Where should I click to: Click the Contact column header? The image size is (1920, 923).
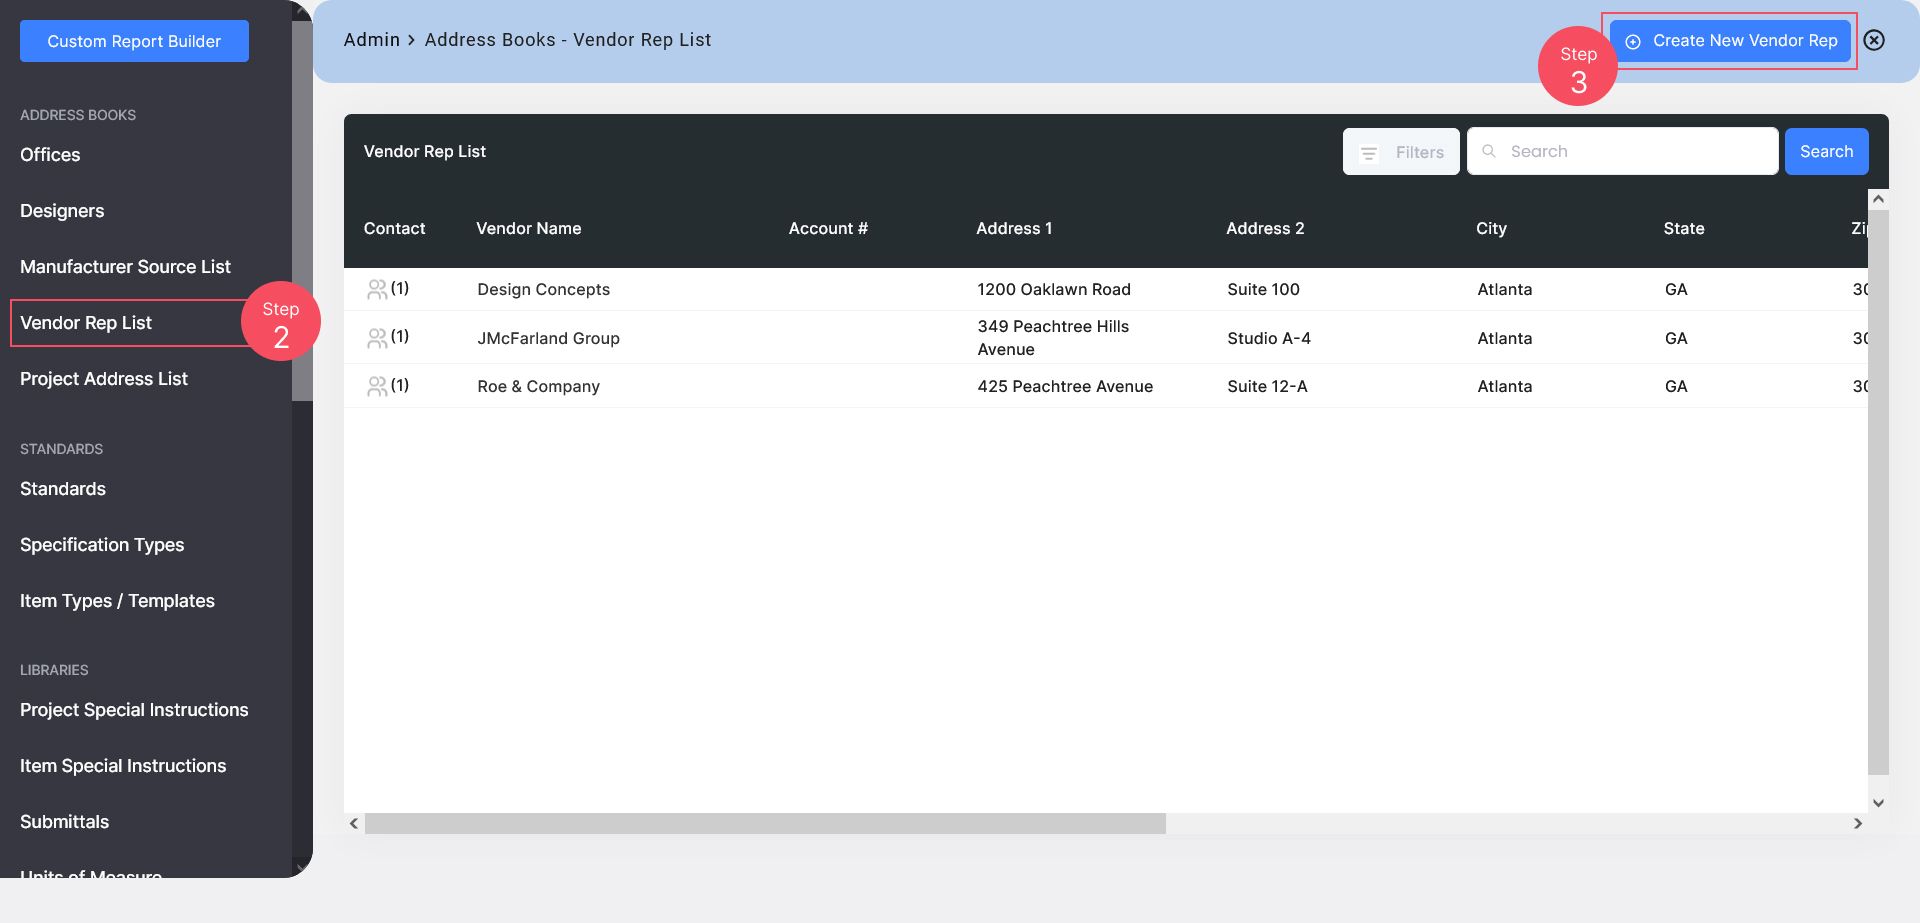click(394, 228)
